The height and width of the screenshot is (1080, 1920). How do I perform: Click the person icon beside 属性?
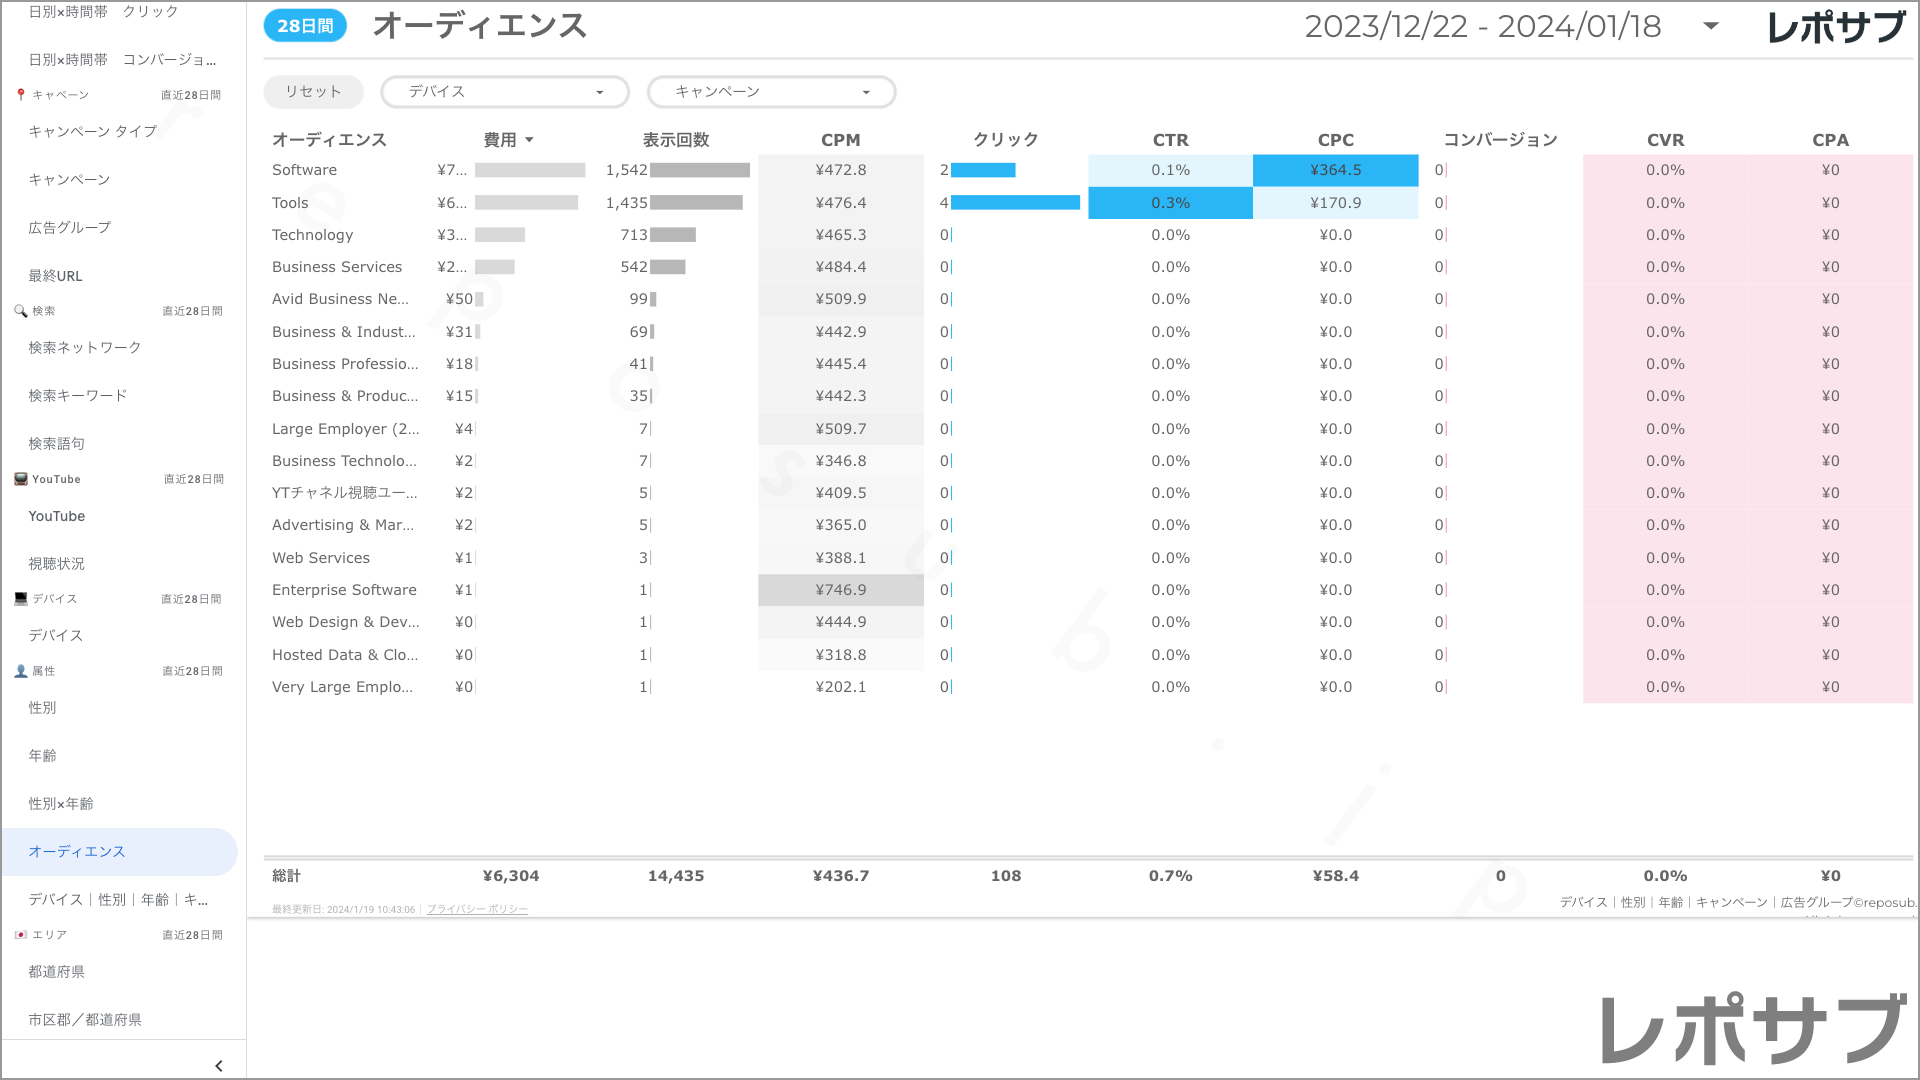(x=21, y=671)
